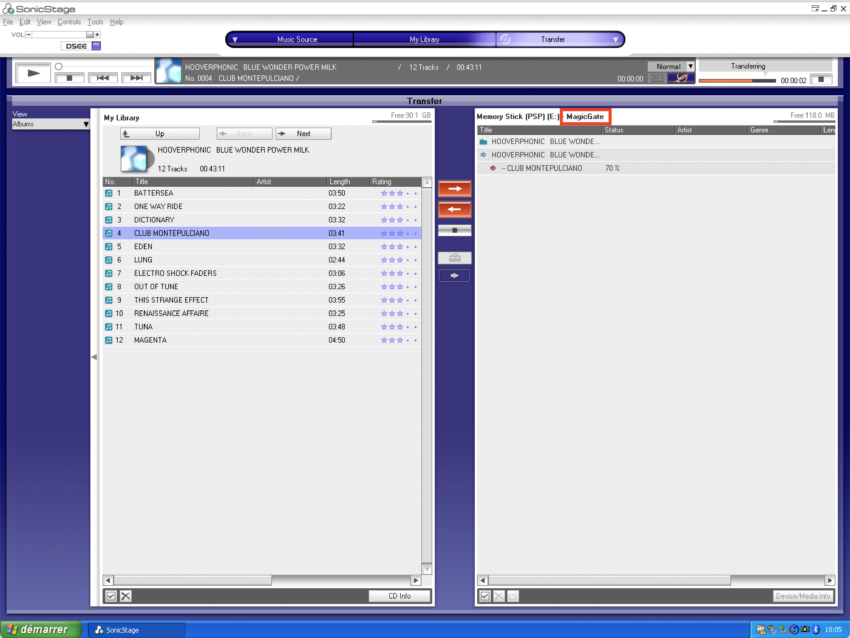Switch to the My Library tab
Image resolution: width=850 pixels, height=638 pixels.
424,40
